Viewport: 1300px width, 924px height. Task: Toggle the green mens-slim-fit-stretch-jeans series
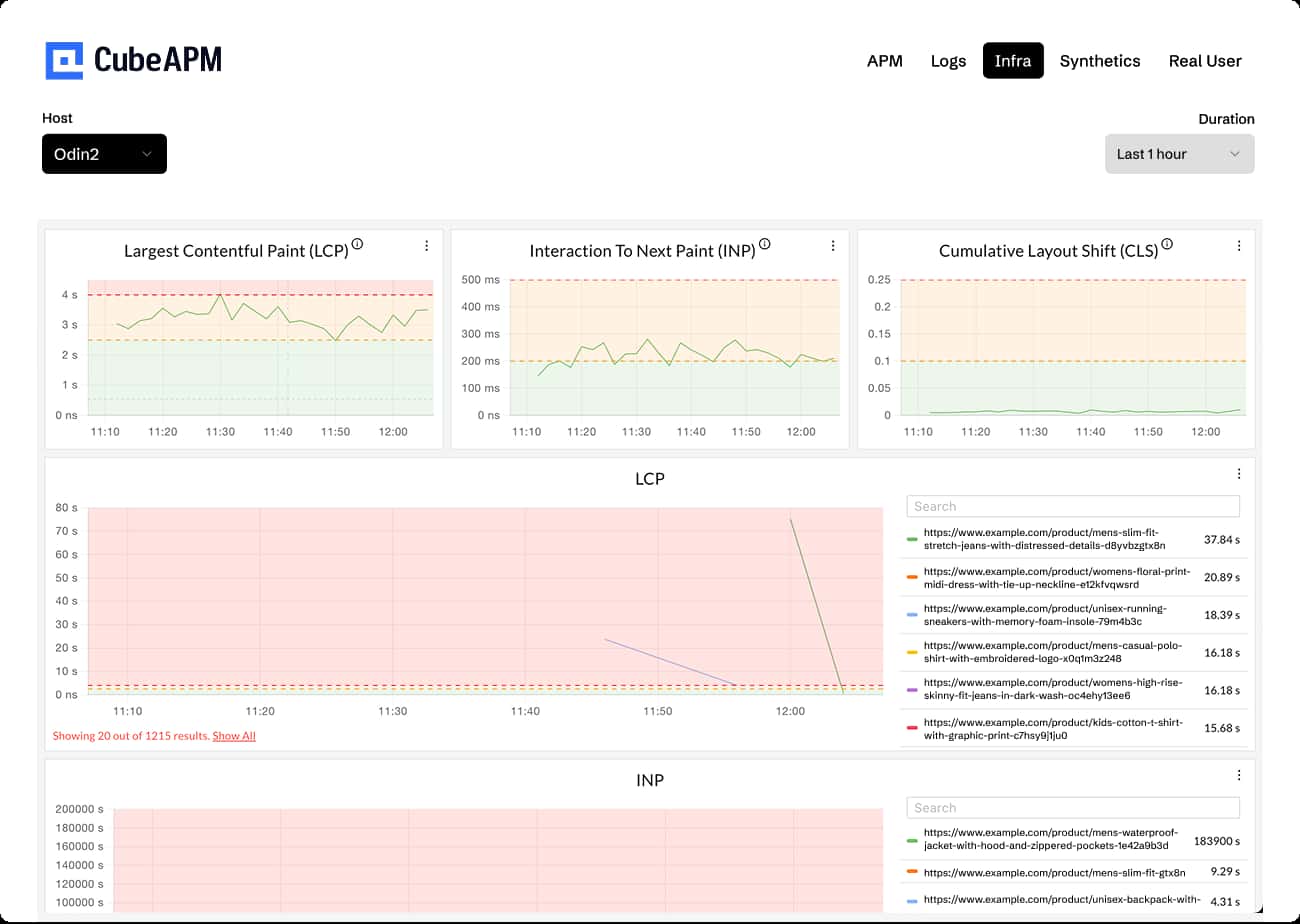pos(911,539)
